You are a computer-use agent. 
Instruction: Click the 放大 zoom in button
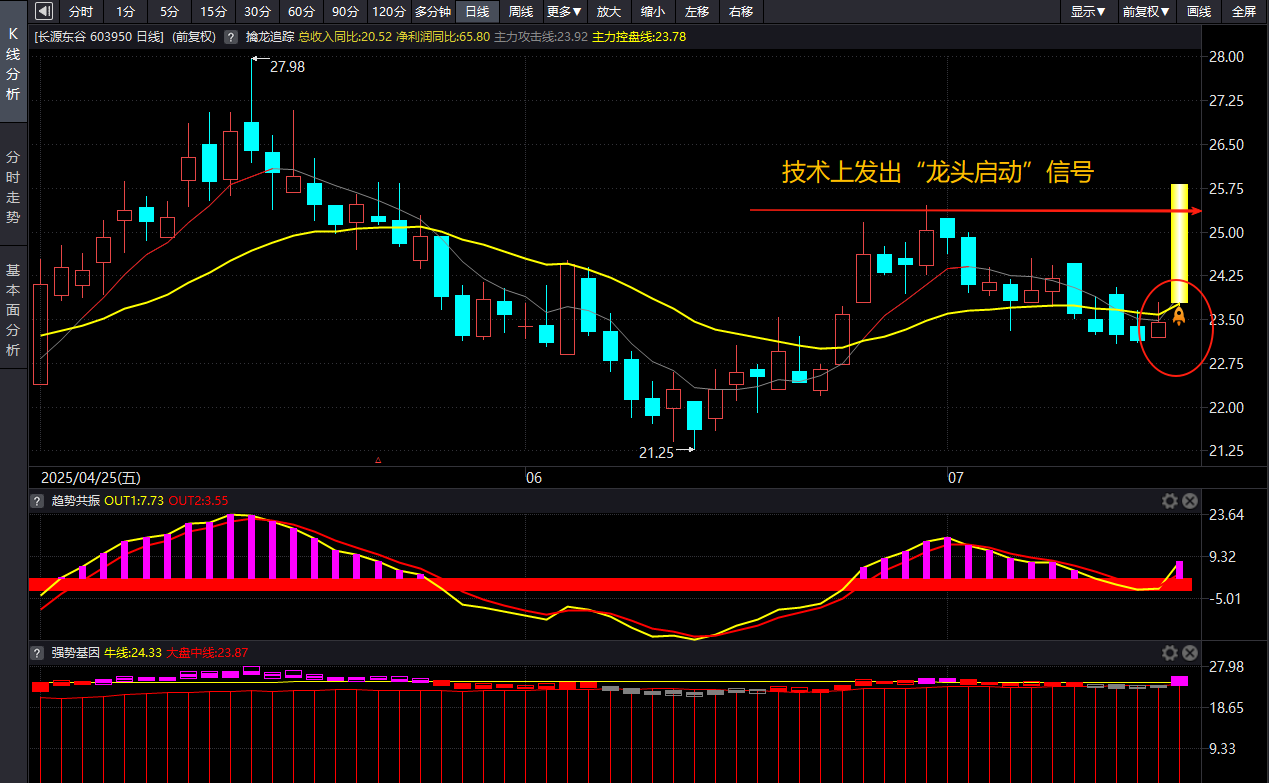[609, 12]
